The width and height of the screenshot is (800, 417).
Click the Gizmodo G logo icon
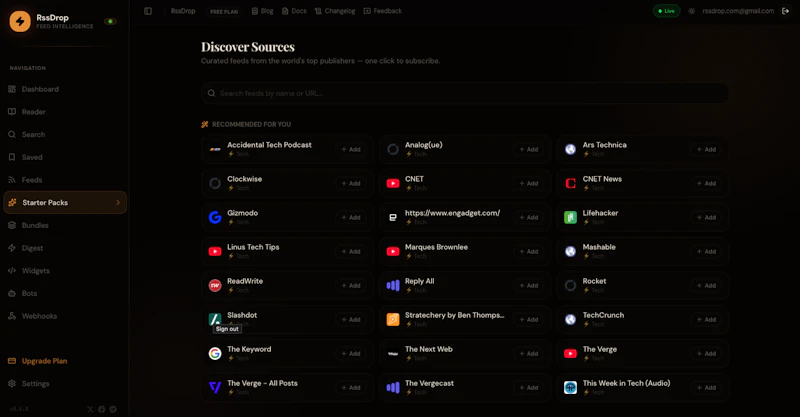(215, 217)
